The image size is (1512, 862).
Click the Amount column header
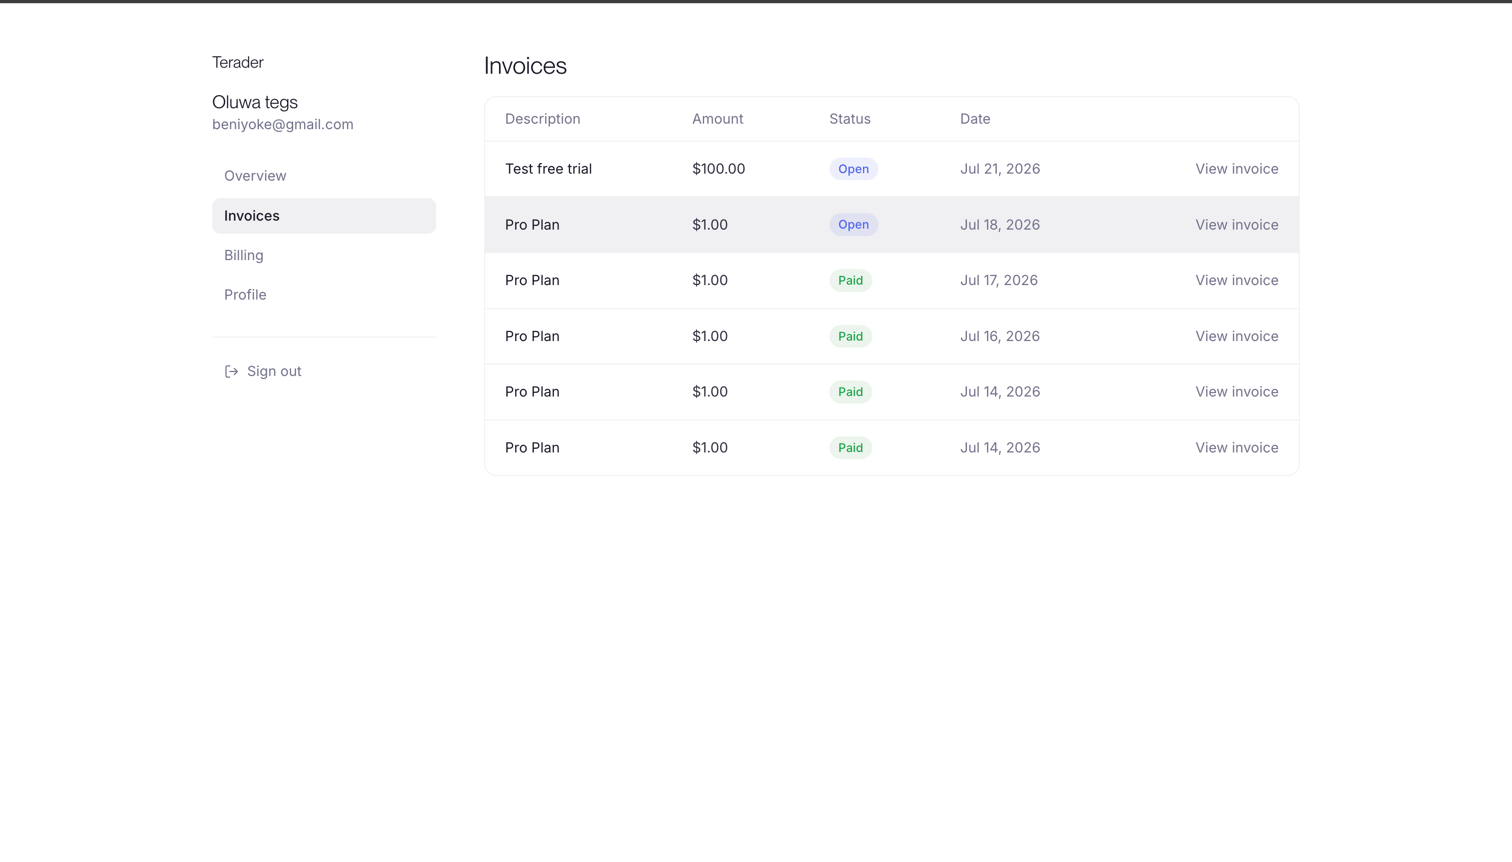coord(718,119)
